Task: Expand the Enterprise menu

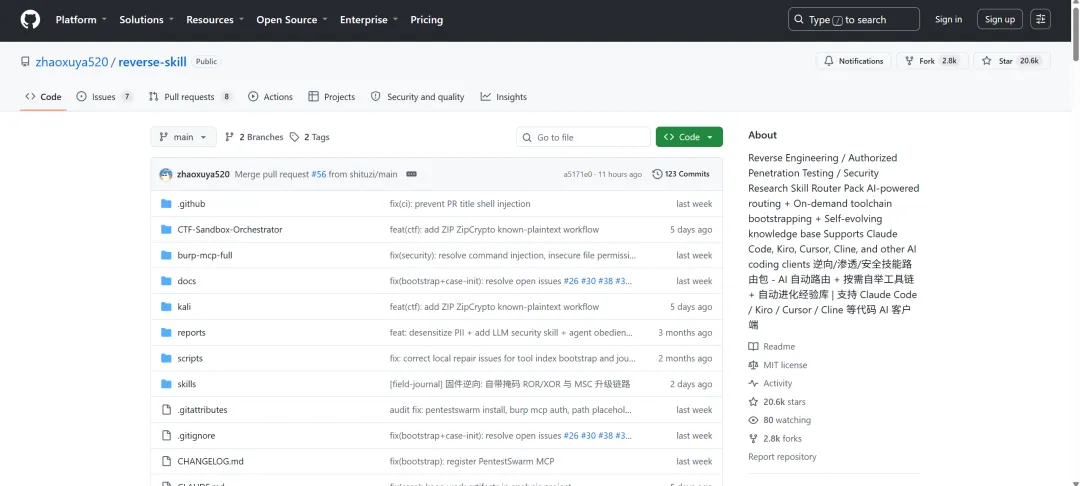Action: click(x=369, y=19)
